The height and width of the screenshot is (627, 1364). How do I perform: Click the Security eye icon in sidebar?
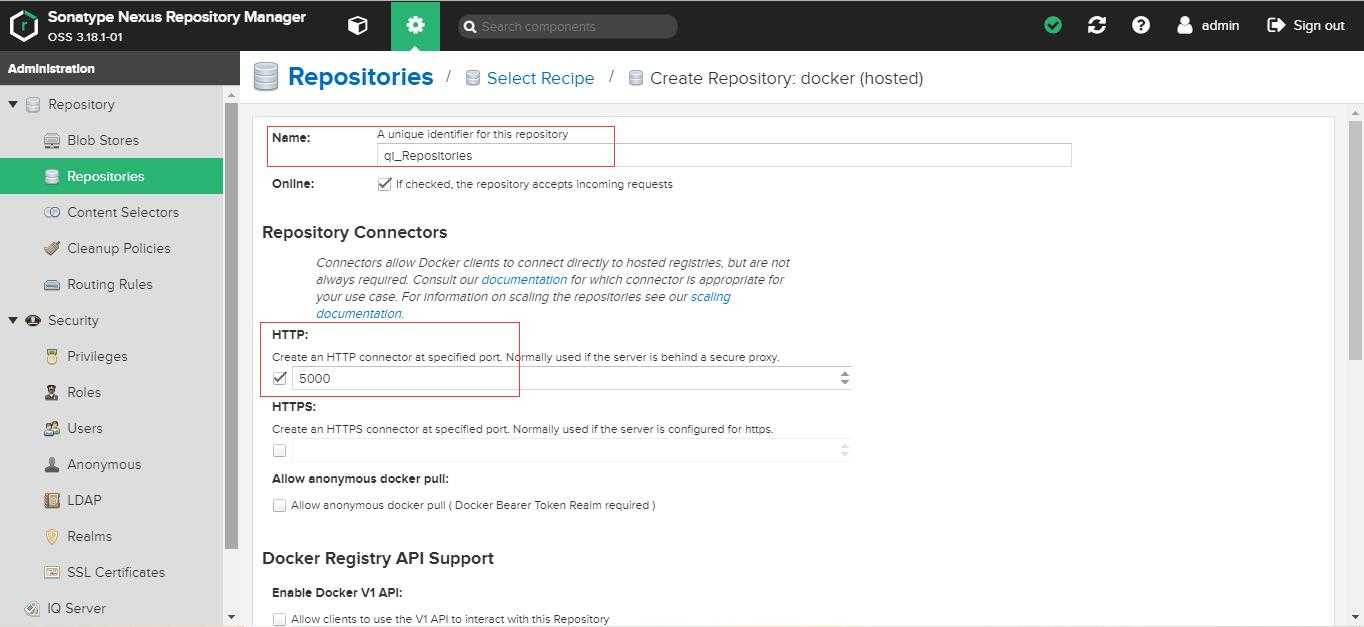[33, 321]
